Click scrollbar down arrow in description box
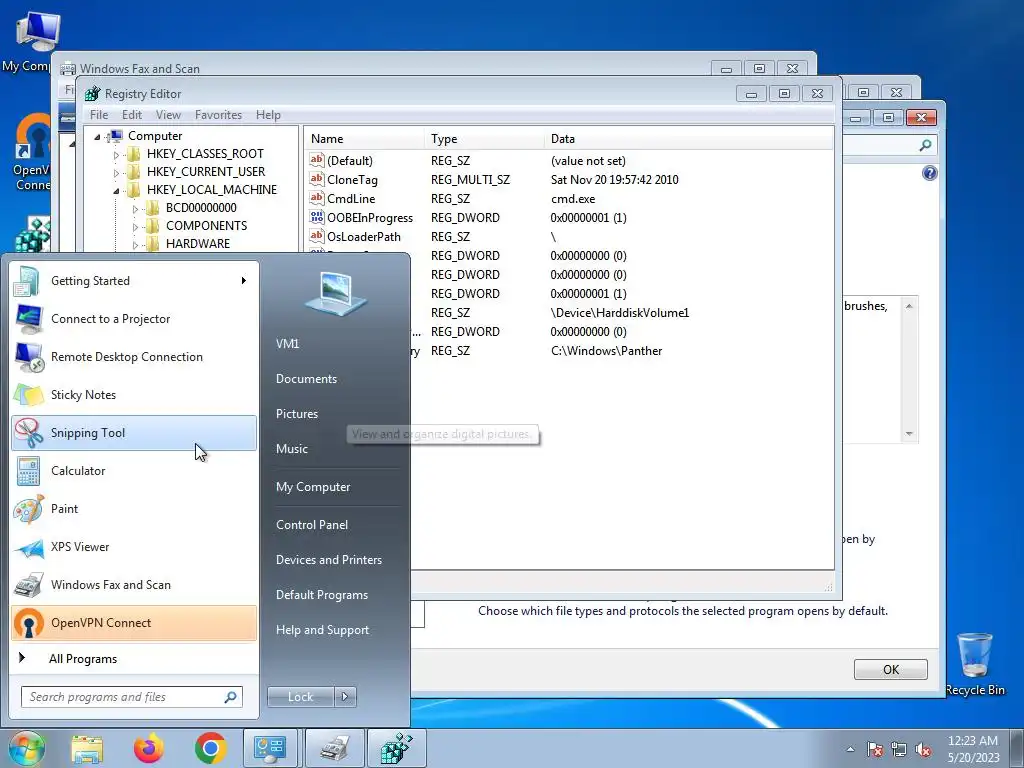Viewport: 1024px width, 768px height. point(909,434)
